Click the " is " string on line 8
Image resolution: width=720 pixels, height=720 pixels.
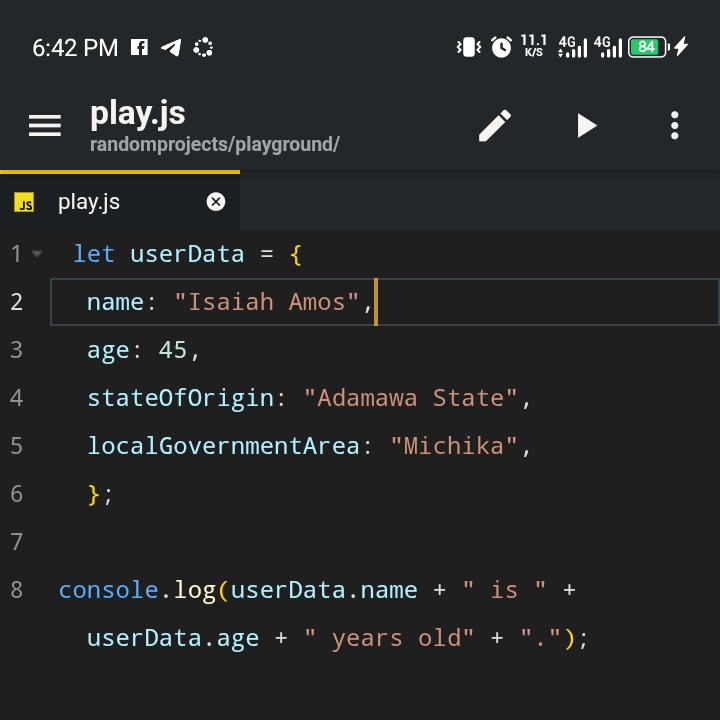(504, 589)
